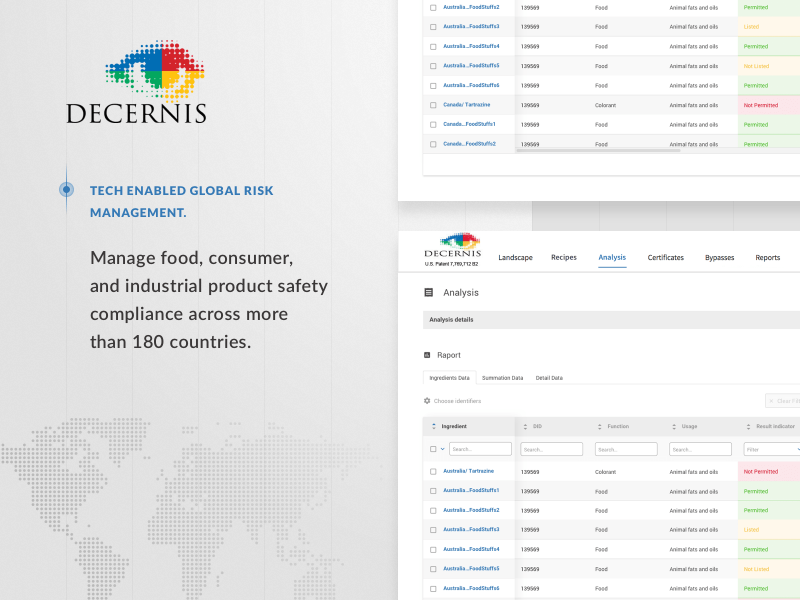Click the X icon on Clear Filters
The width and height of the screenshot is (800, 600).
[x=771, y=401]
